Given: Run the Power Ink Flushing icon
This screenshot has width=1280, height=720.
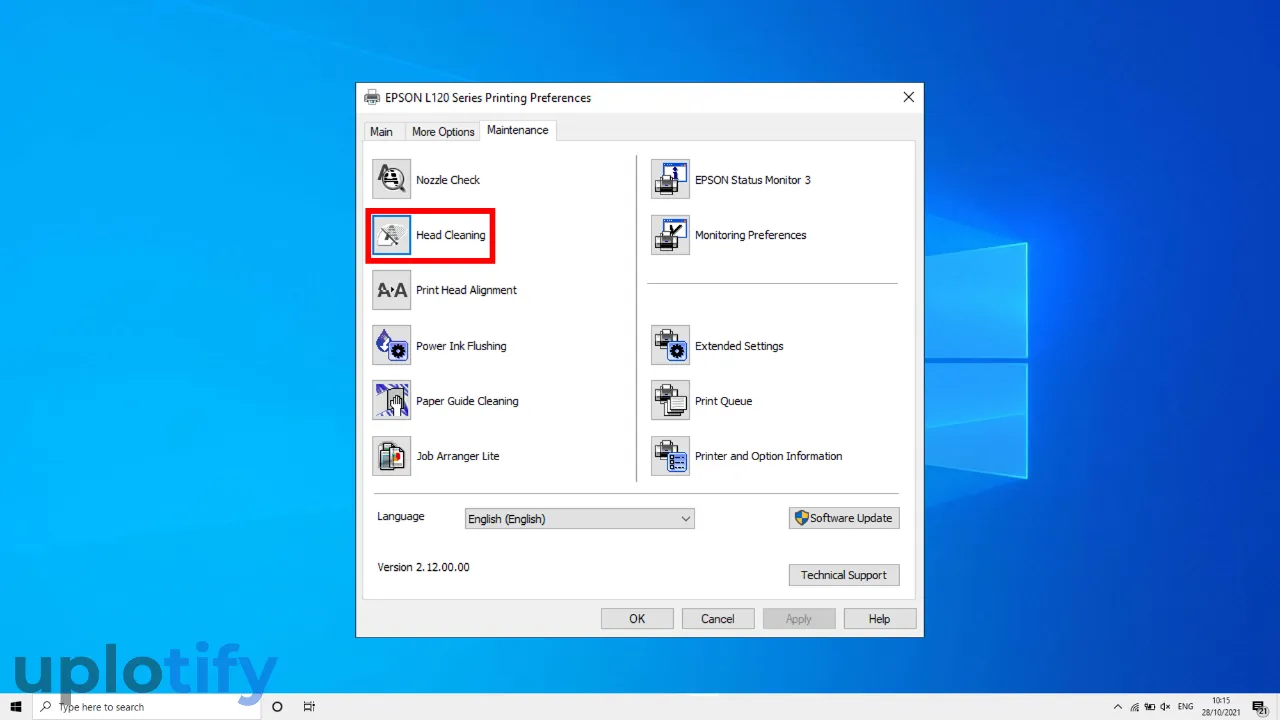Looking at the screenshot, I should pyautogui.click(x=391, y=345).
